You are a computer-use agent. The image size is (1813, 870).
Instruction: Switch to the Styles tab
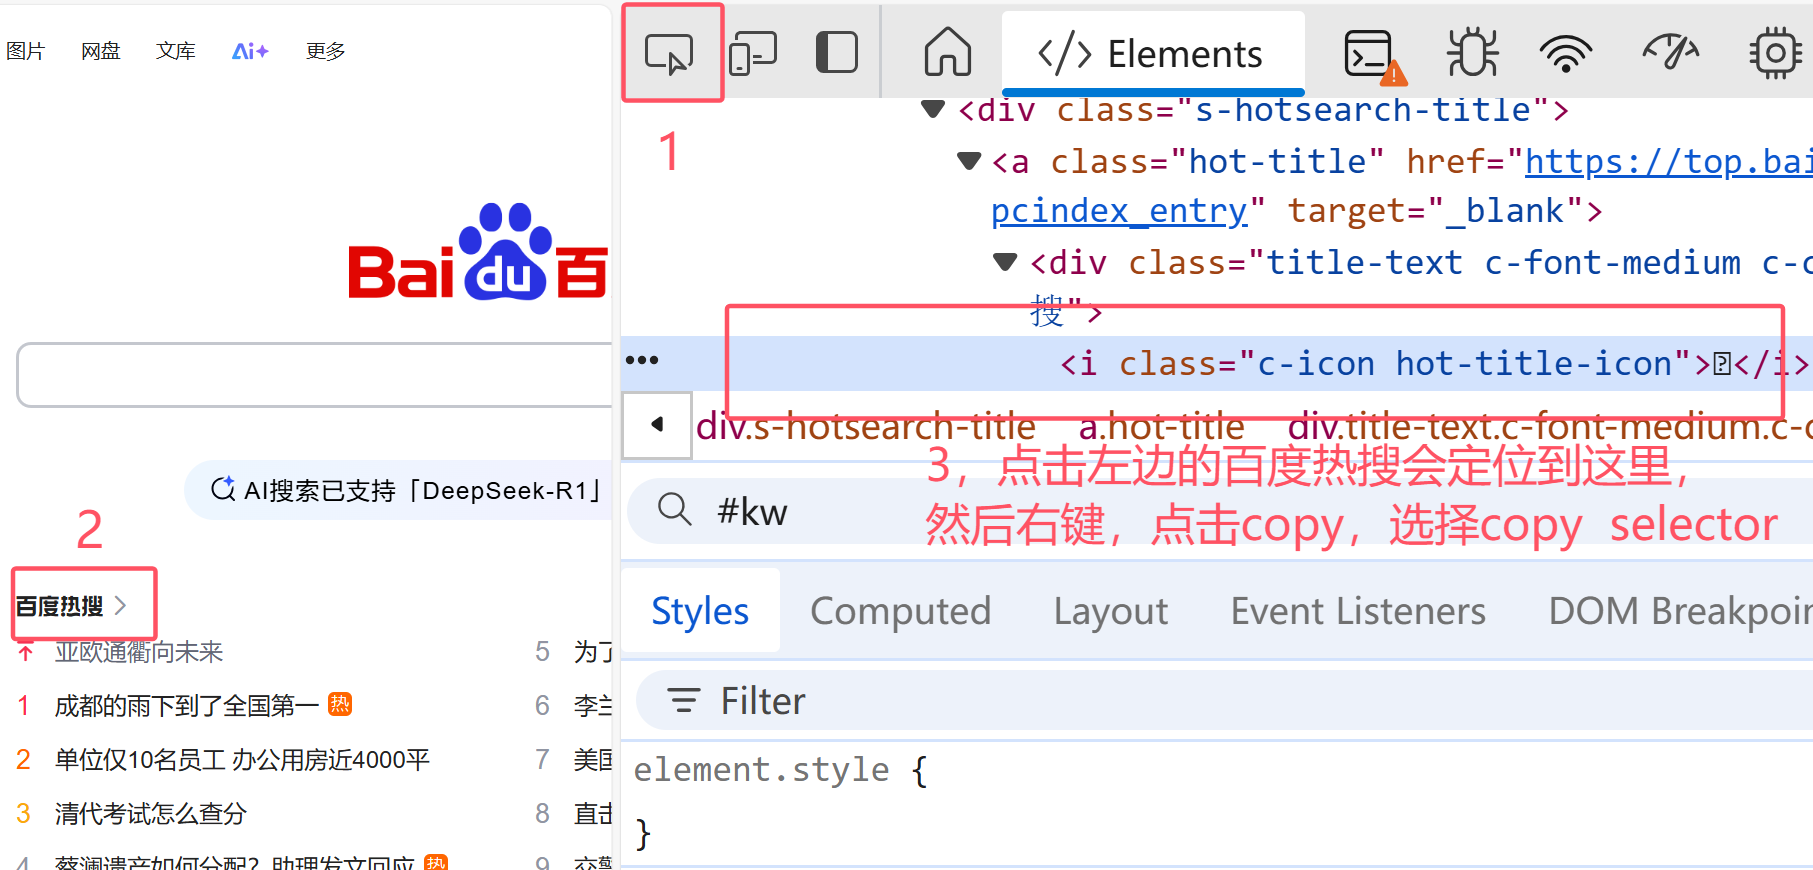[x=700, y=611]
